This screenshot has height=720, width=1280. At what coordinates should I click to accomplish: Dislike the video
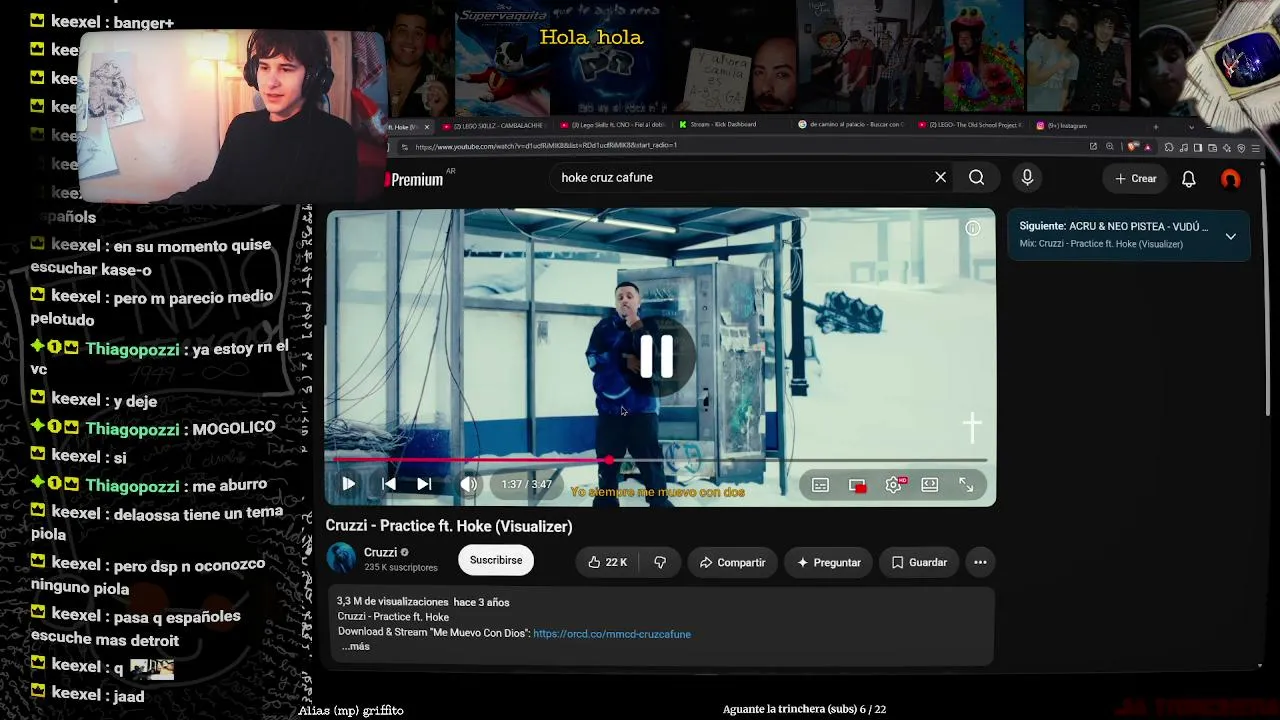(x=660, y=562)
